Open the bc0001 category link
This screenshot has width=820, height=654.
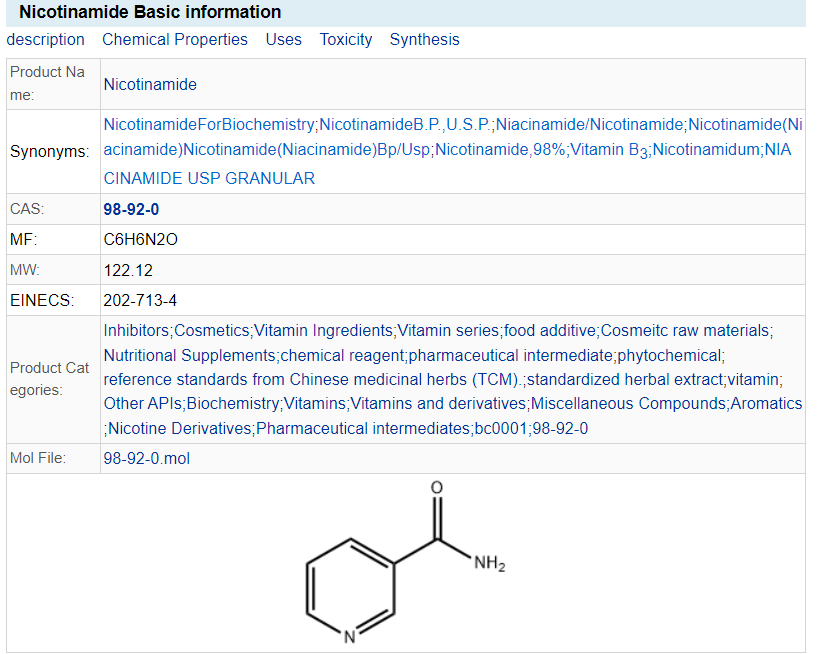coord(500,429)
